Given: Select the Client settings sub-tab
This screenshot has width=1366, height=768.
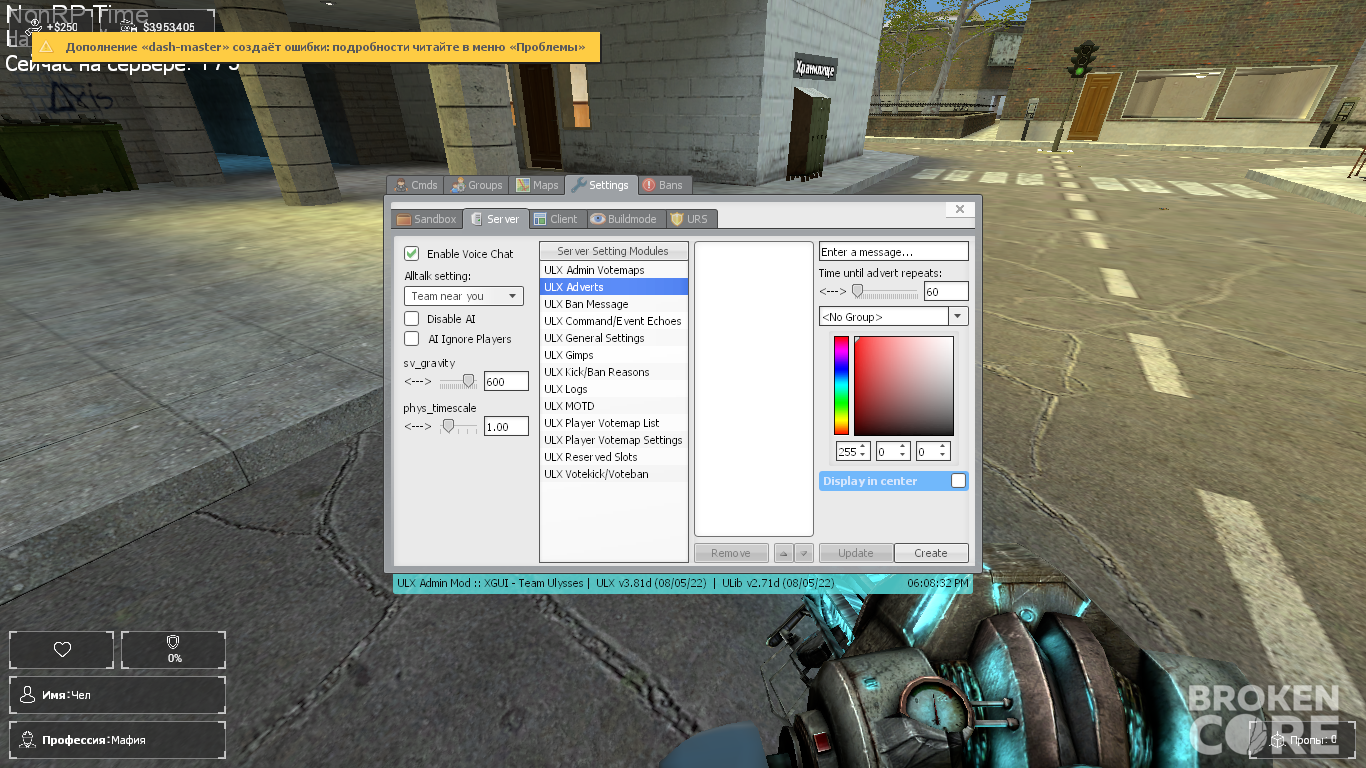Looking at the screenshot, I should [555, 219].
